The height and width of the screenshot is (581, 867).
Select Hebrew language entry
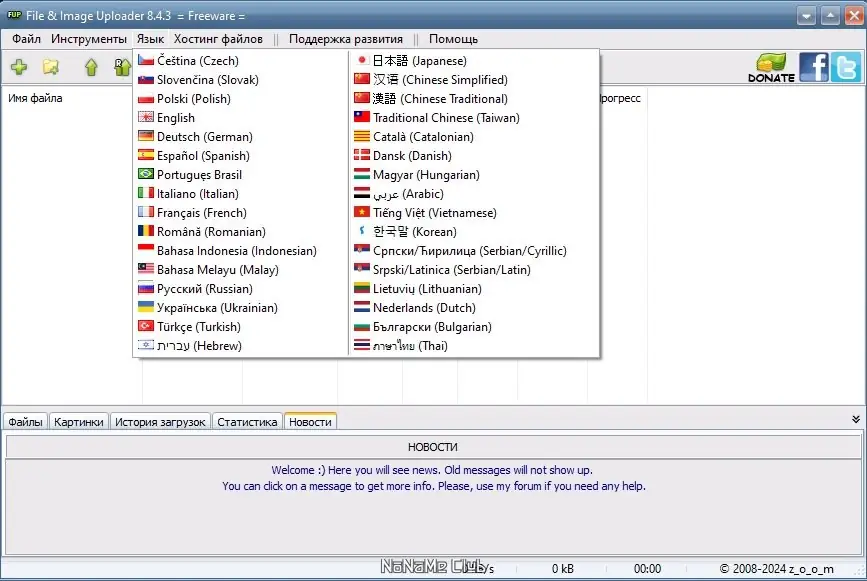click(241, 346)
